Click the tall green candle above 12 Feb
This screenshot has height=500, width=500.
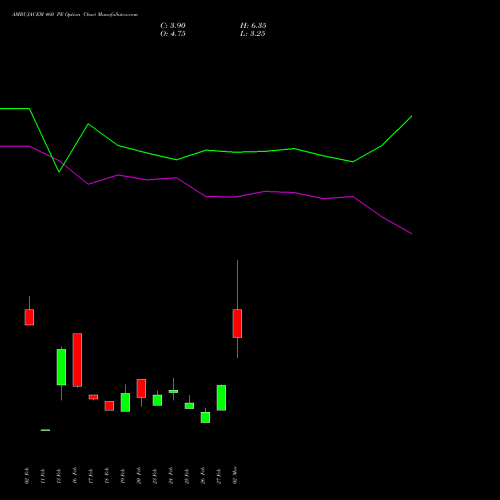(61, 367)
